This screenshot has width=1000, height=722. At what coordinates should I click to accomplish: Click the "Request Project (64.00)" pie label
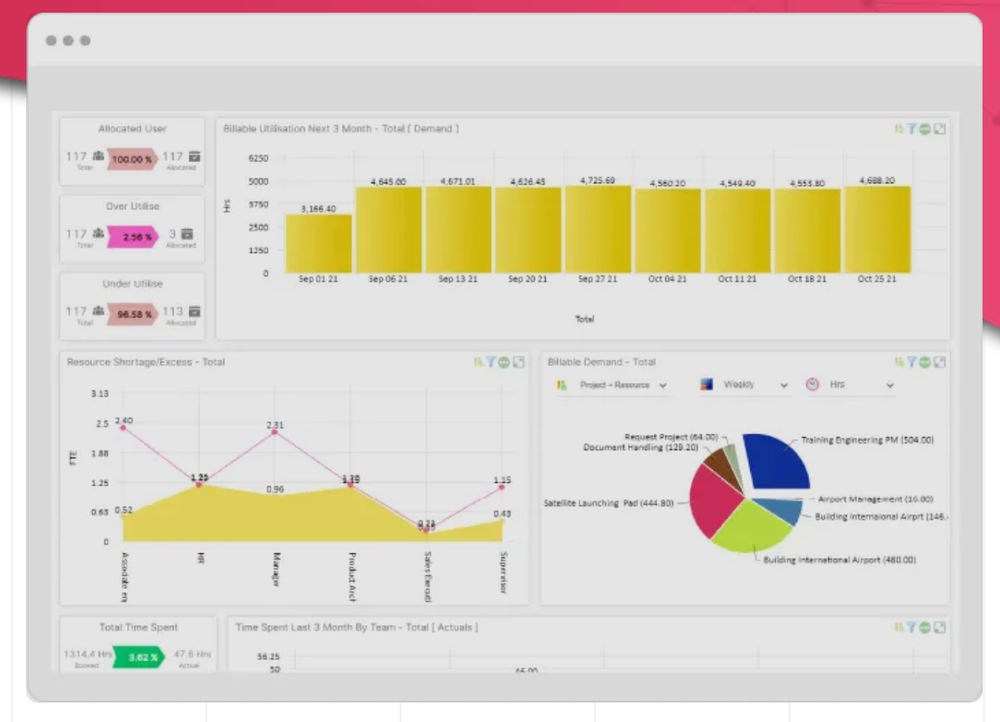[671, 437]
